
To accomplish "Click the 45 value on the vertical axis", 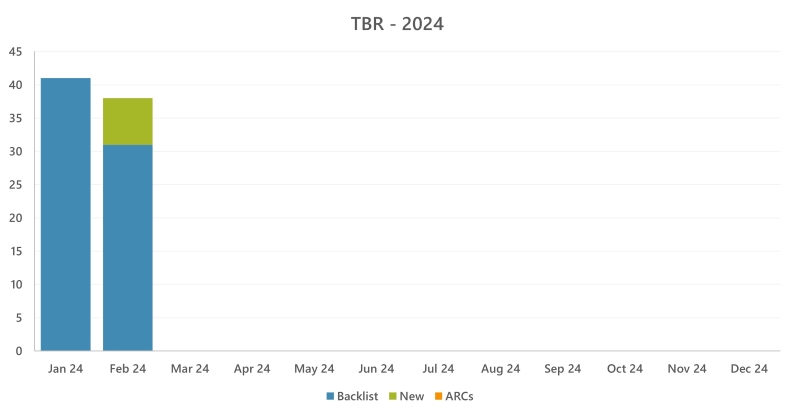I will coord(16,52).
